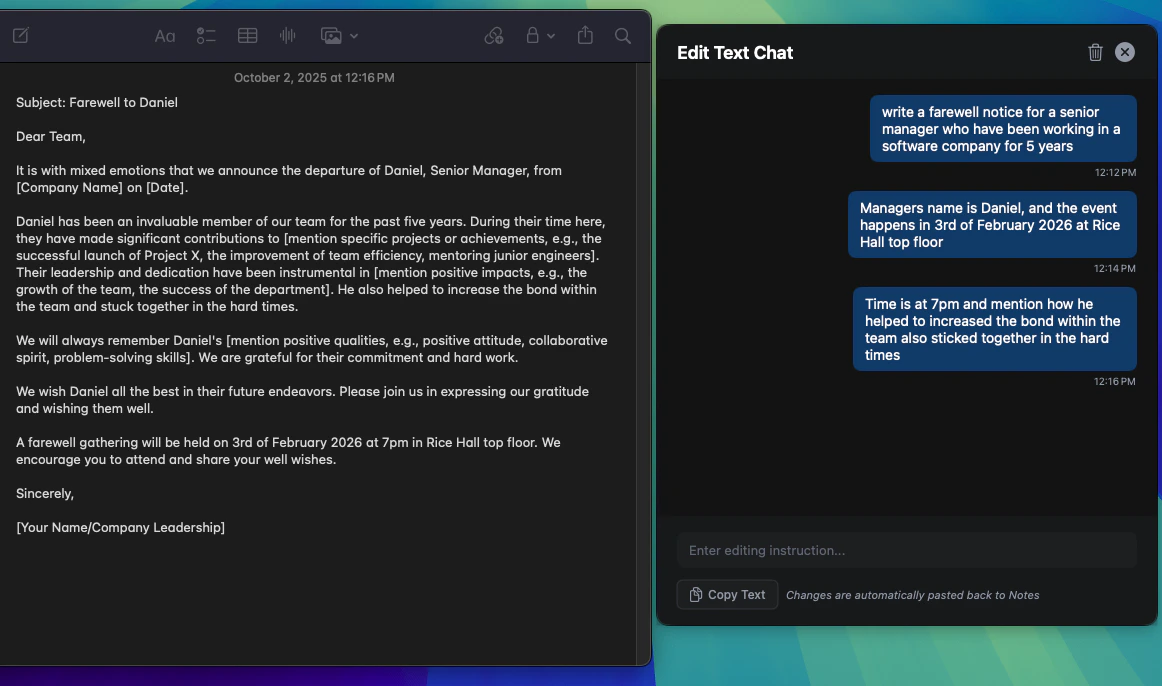The height and width of the screenshot is (686, 1162).
Task: Lock the current note
Action: pos(531,35)
